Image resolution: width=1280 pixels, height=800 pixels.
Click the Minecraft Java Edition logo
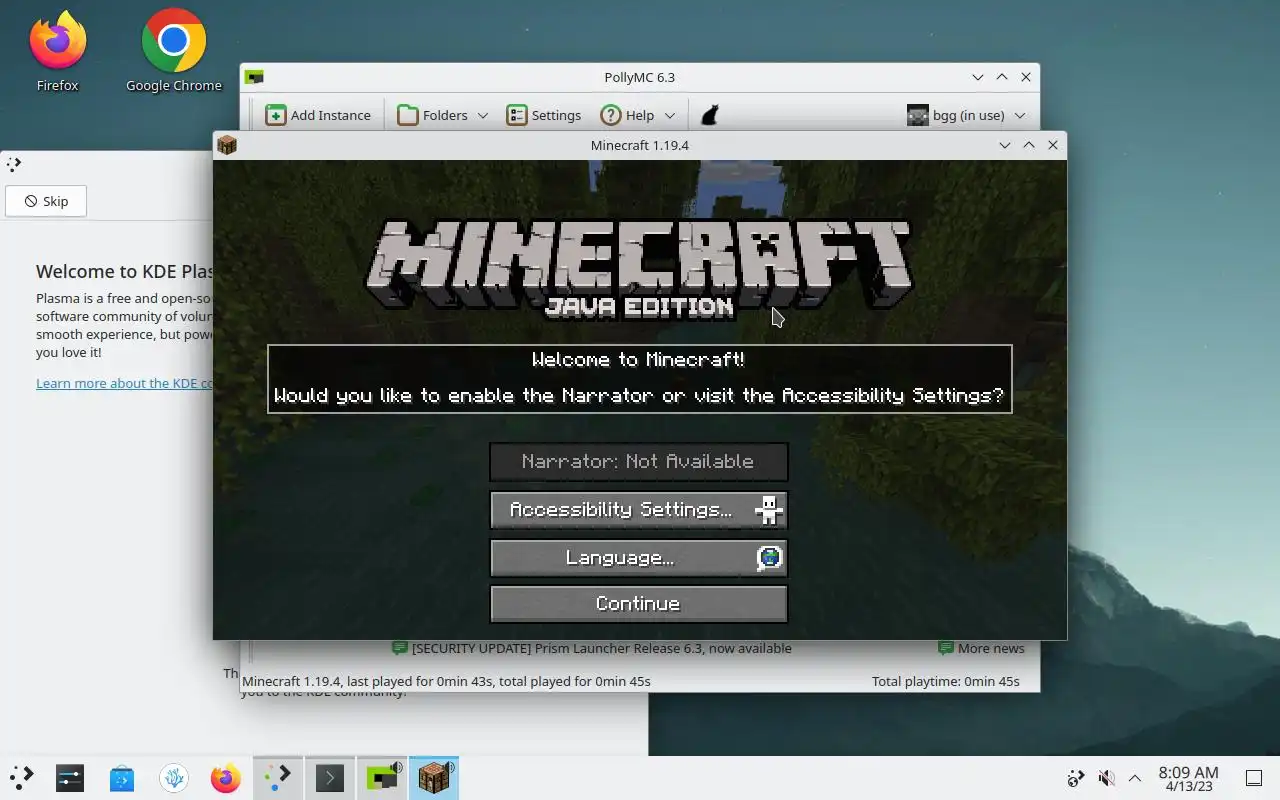[x=639, y=268]
